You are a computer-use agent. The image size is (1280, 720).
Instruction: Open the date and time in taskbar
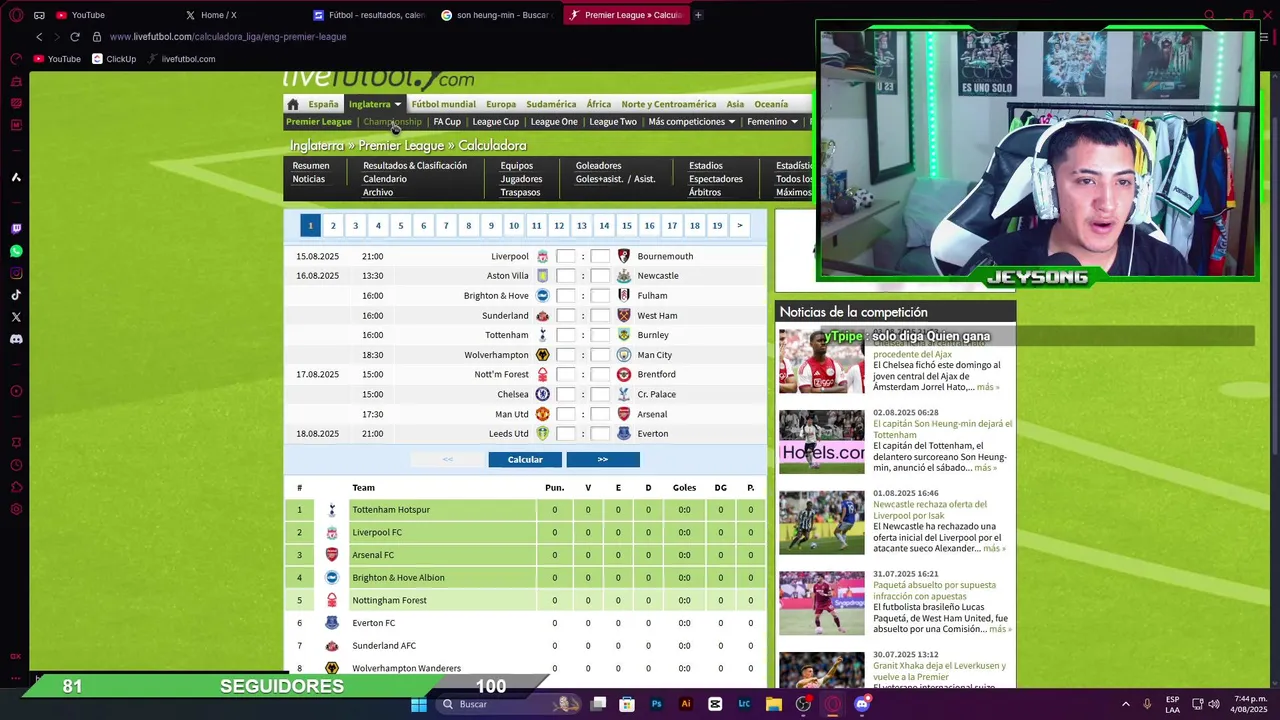[x=1249, y=704]
